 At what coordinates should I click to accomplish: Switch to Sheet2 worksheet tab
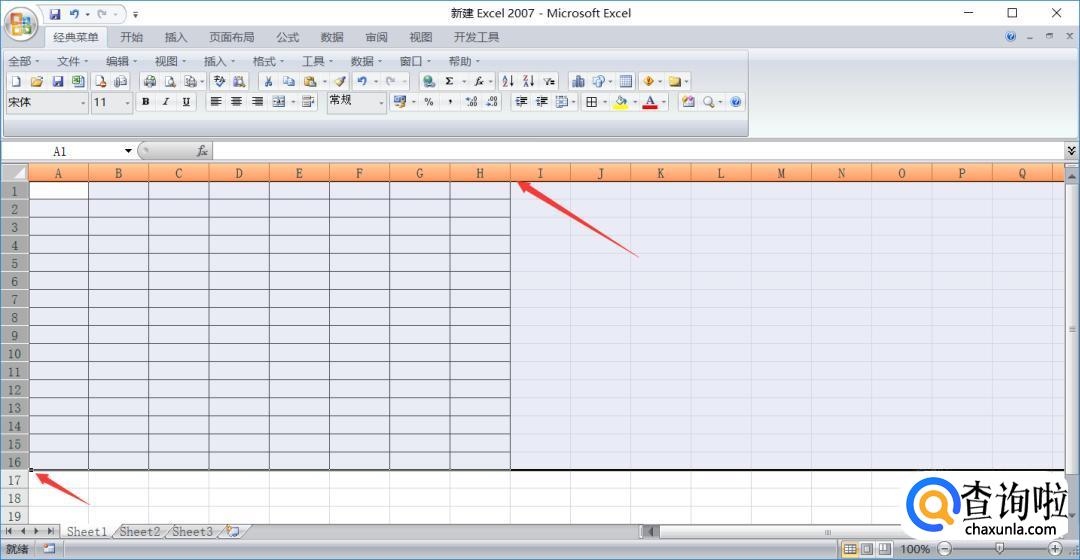140,531
